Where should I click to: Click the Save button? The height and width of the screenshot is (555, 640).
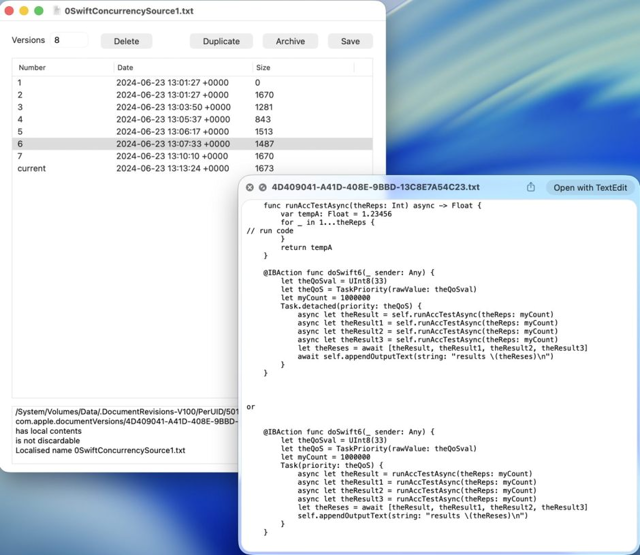(x=350, y=41)
